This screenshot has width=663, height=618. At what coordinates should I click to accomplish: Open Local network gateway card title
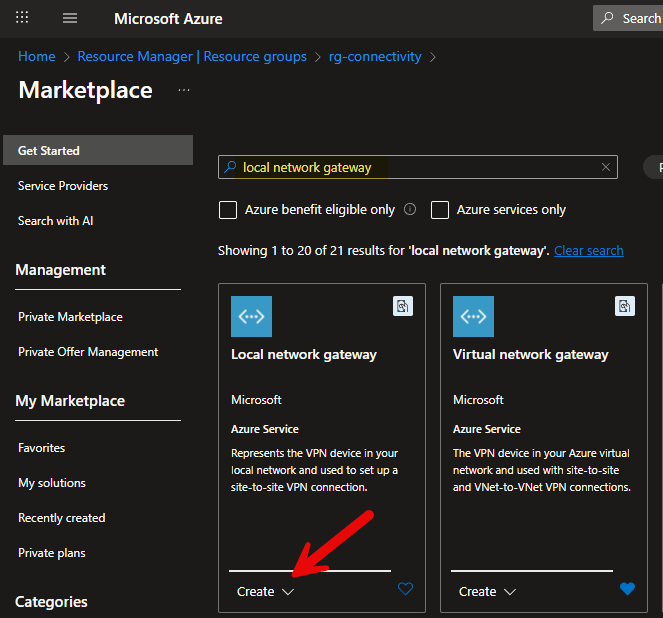(x=304, y=355)
